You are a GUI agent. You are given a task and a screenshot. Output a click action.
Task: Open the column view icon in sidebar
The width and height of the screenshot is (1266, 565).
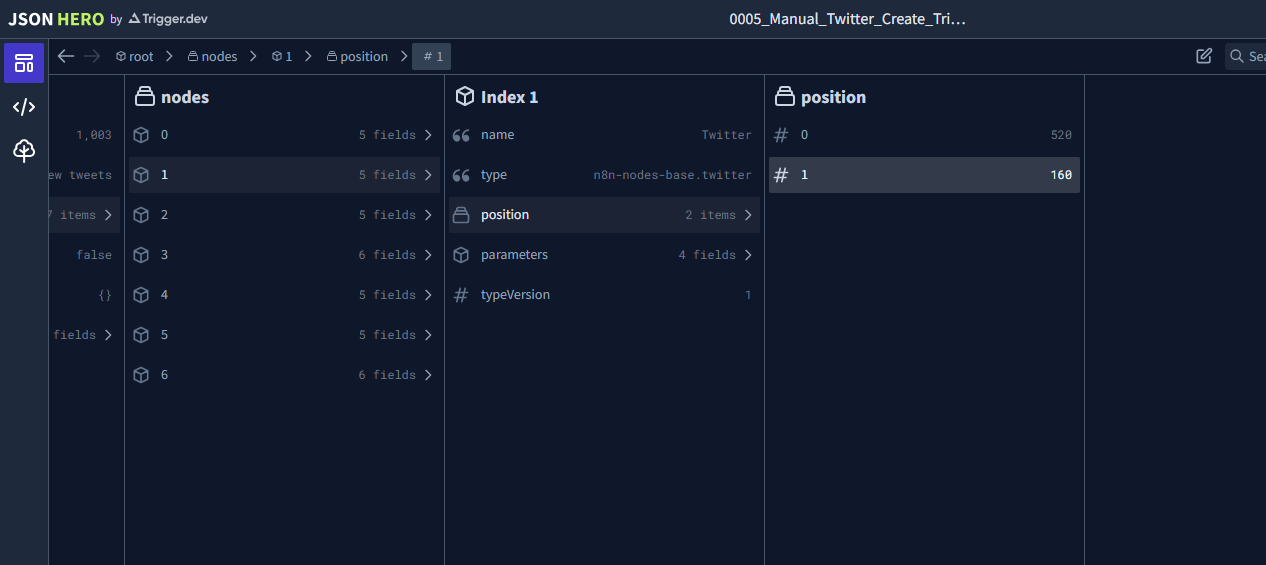(24, 63)
